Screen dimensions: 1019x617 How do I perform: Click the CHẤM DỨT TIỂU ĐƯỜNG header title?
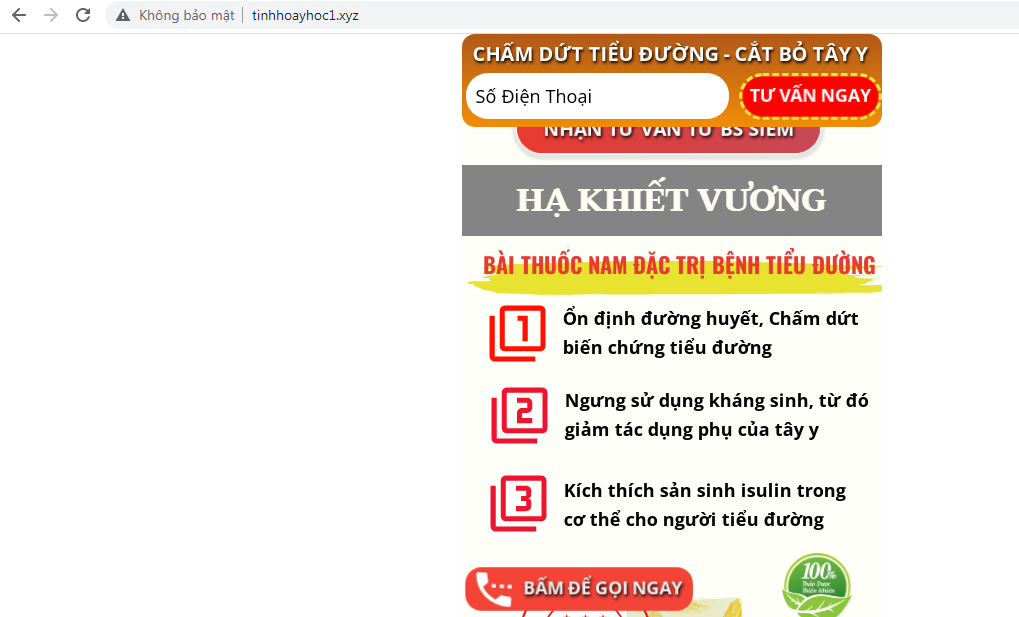coord(670,54)
